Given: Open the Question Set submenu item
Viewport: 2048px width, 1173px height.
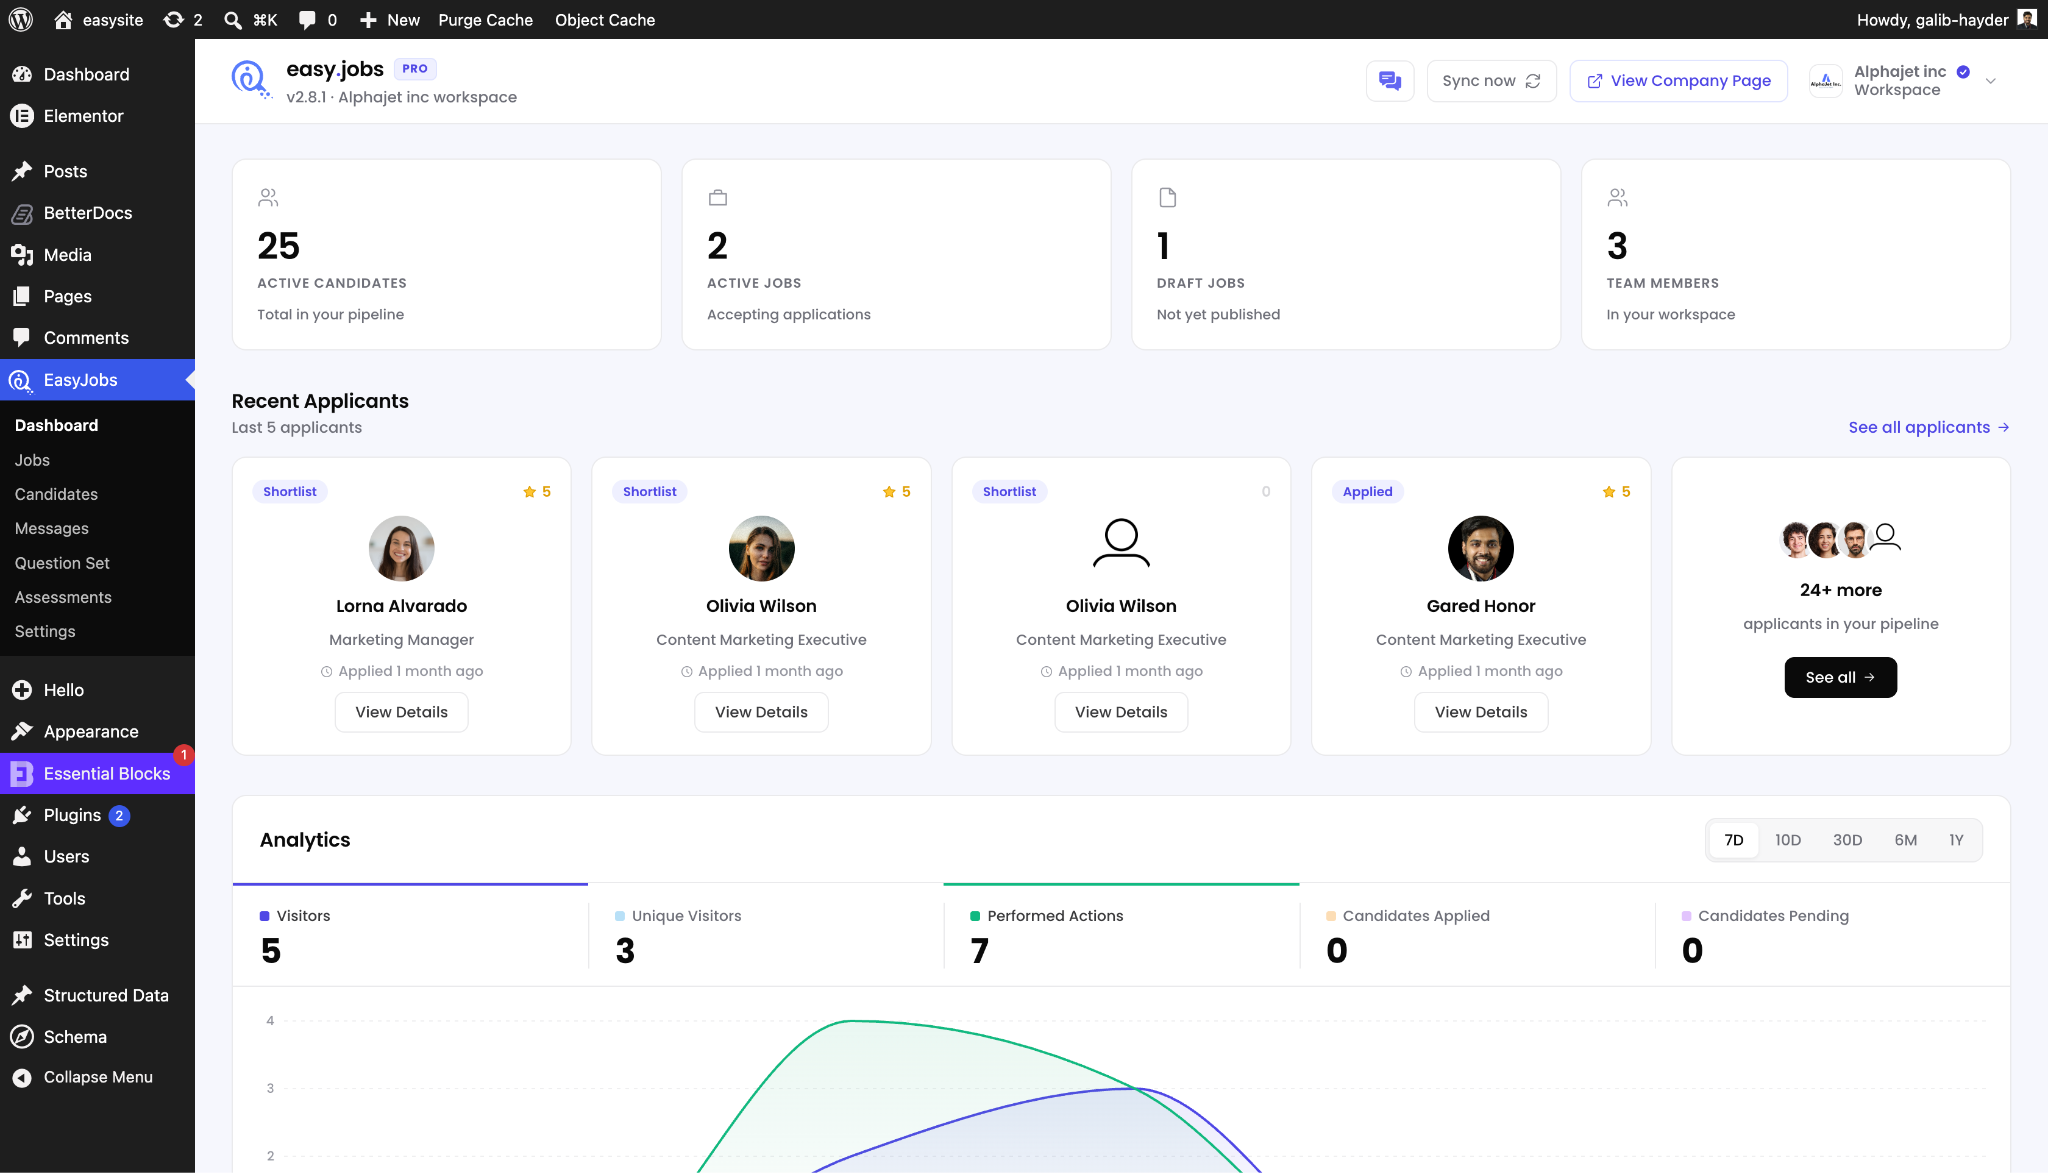Looking at the screenshot, I should pos(62,563).
